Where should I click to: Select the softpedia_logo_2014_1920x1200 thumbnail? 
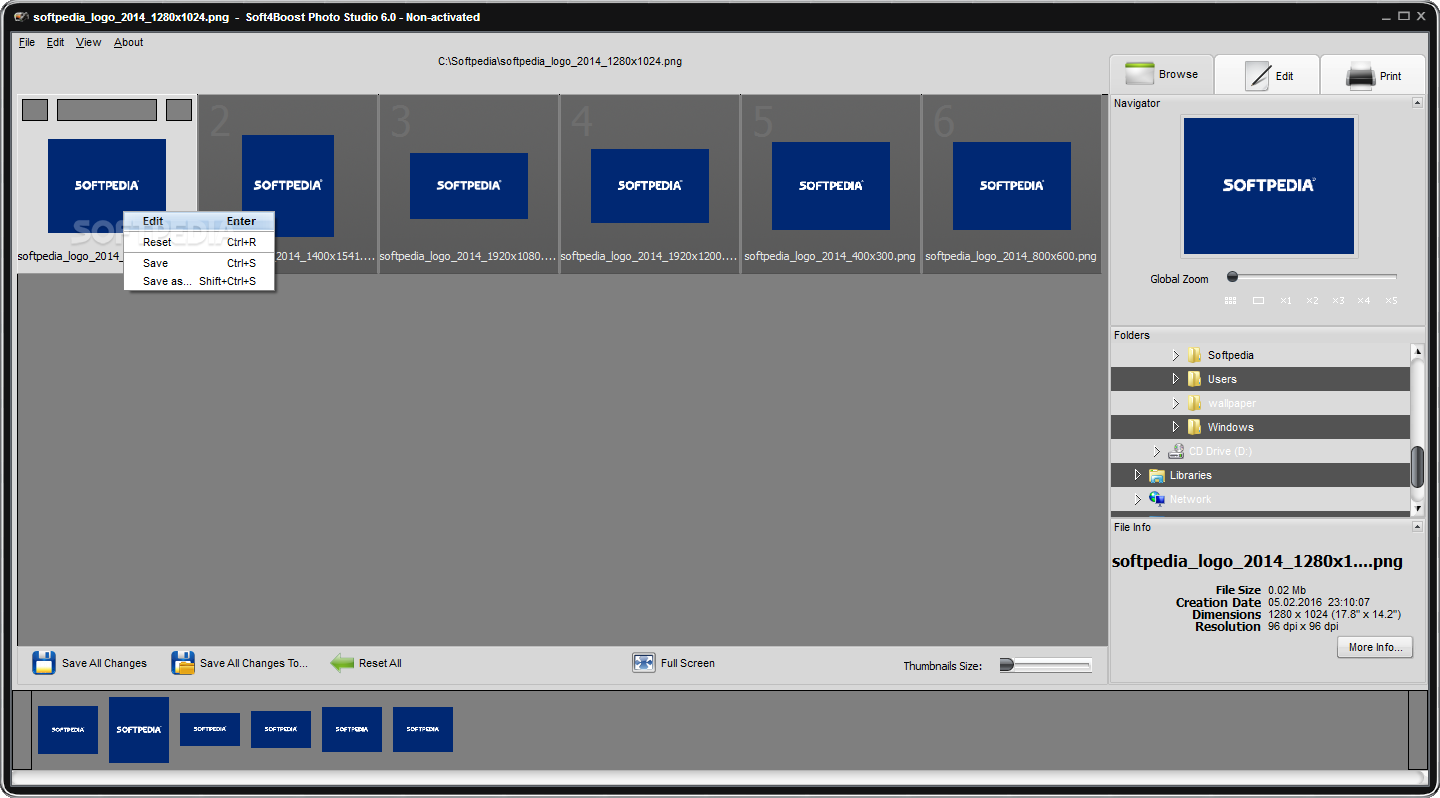click(x=650, y=184)
